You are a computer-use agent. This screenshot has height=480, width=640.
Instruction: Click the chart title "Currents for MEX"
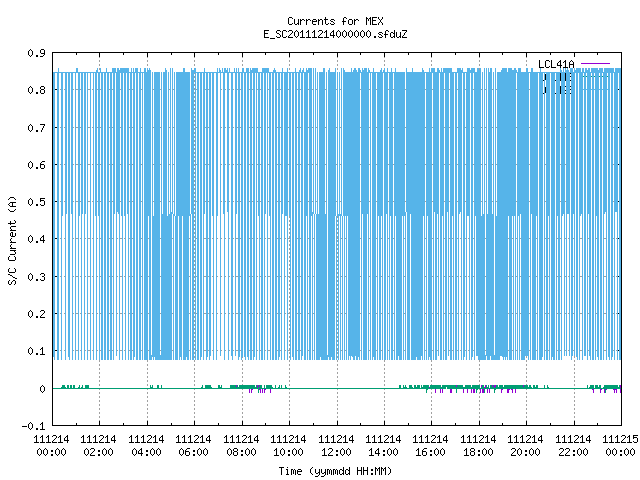coord(335,21)
